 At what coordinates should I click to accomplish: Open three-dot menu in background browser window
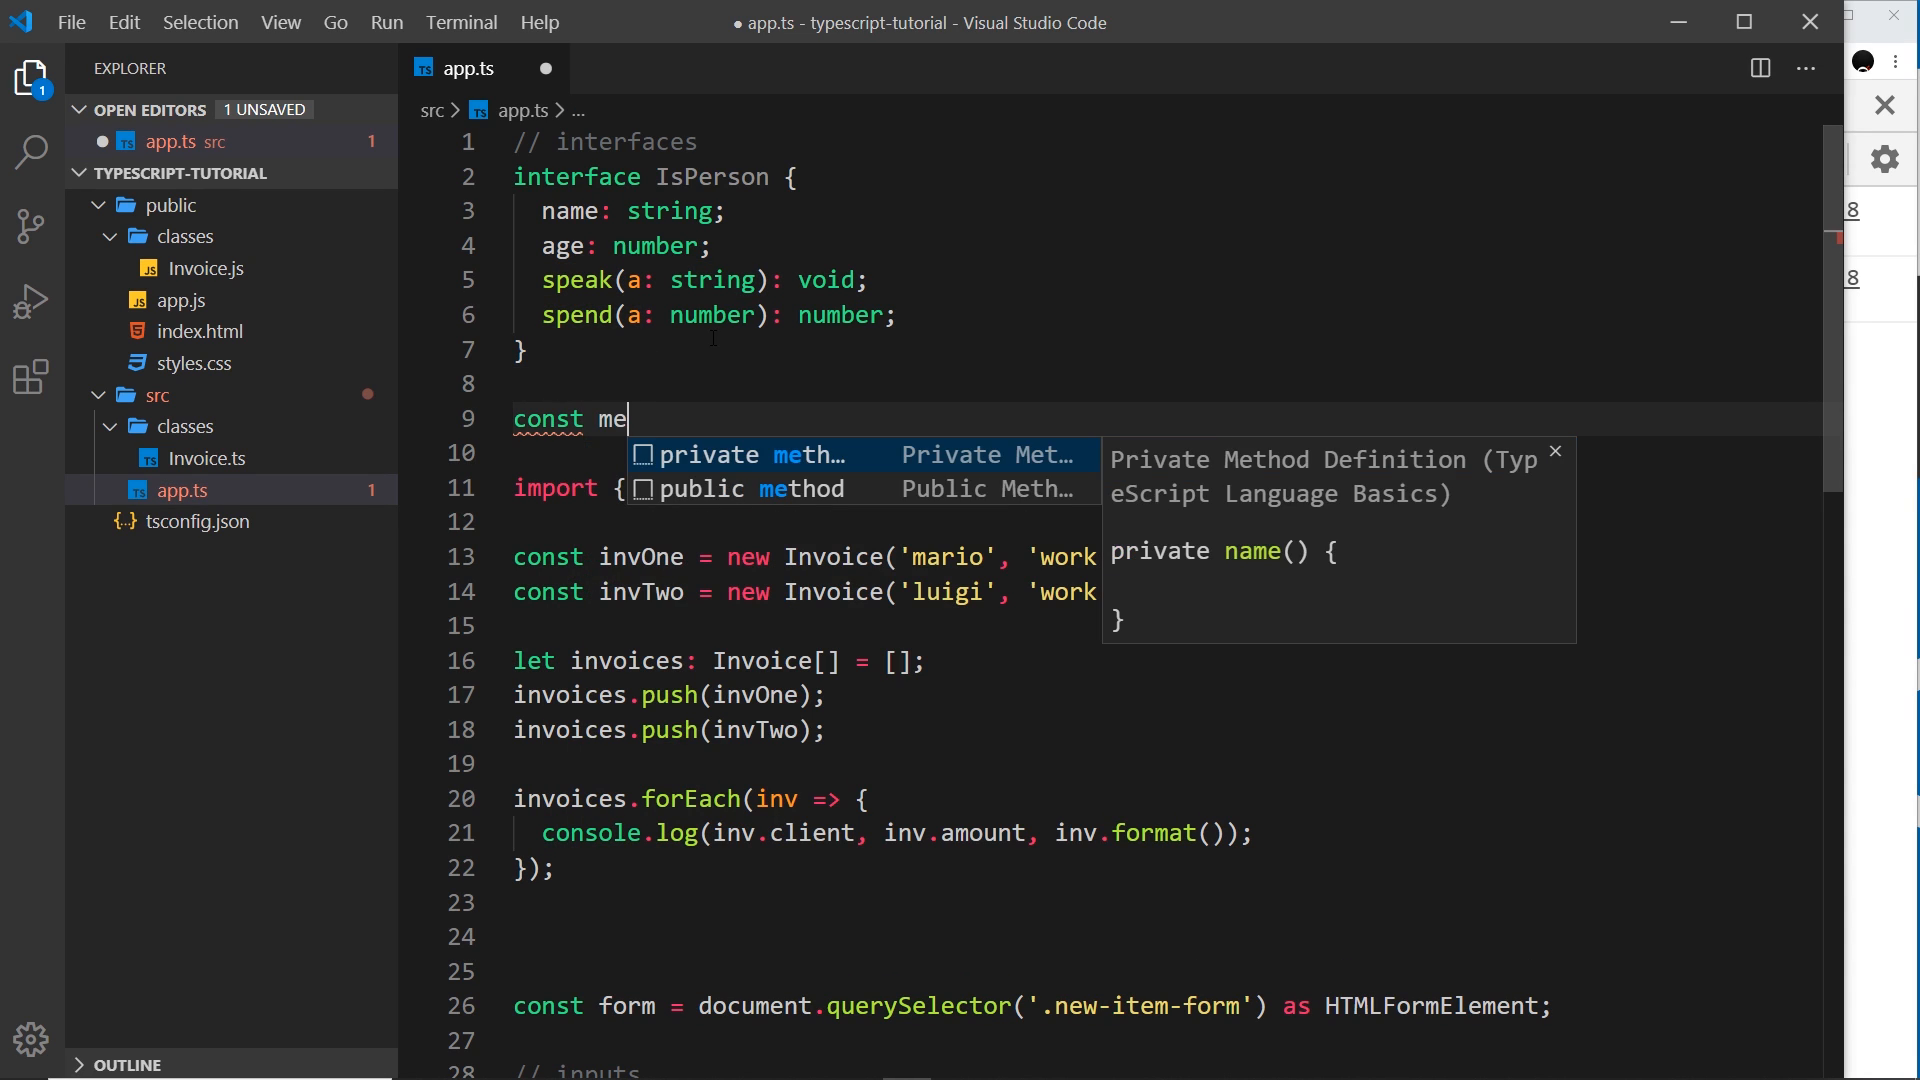point(1896,62)
